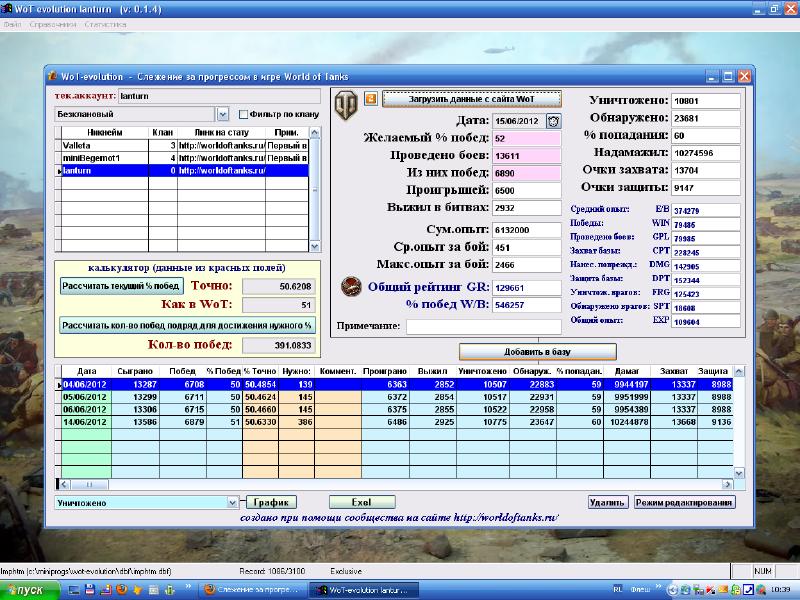
Task: Click right arrow of horizontal table scrollbar
Action: pyautogui.click(x=728, y=484)
